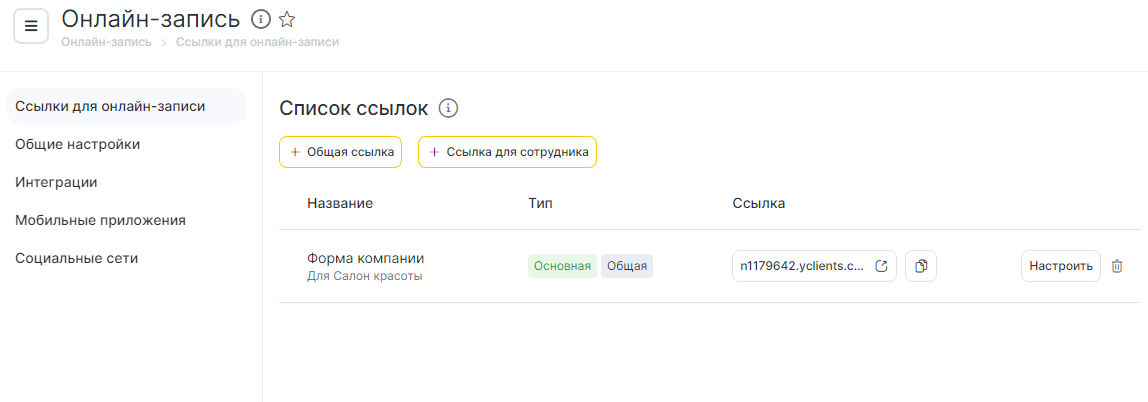1148x402 pixels.
Task: Open booking link in new tab icon
Action: point(882,267)
